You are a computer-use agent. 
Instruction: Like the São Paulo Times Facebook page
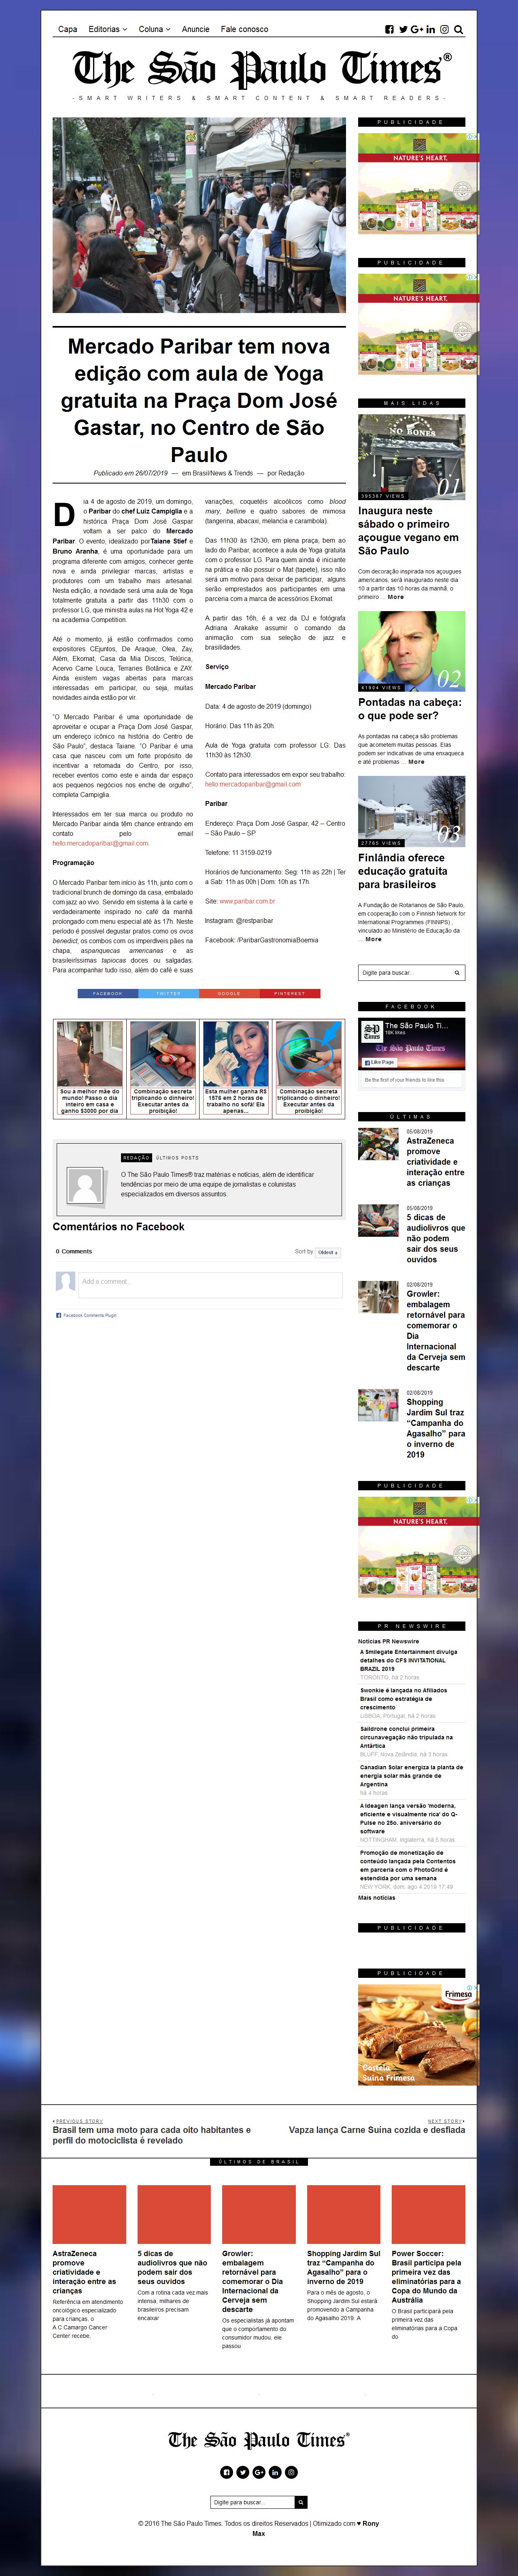click(x=379, y=1062)
